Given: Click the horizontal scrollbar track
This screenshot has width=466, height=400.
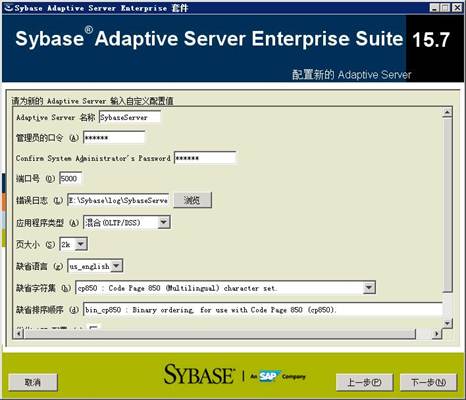Looking at the screenshot, I should tap(220, 333).
